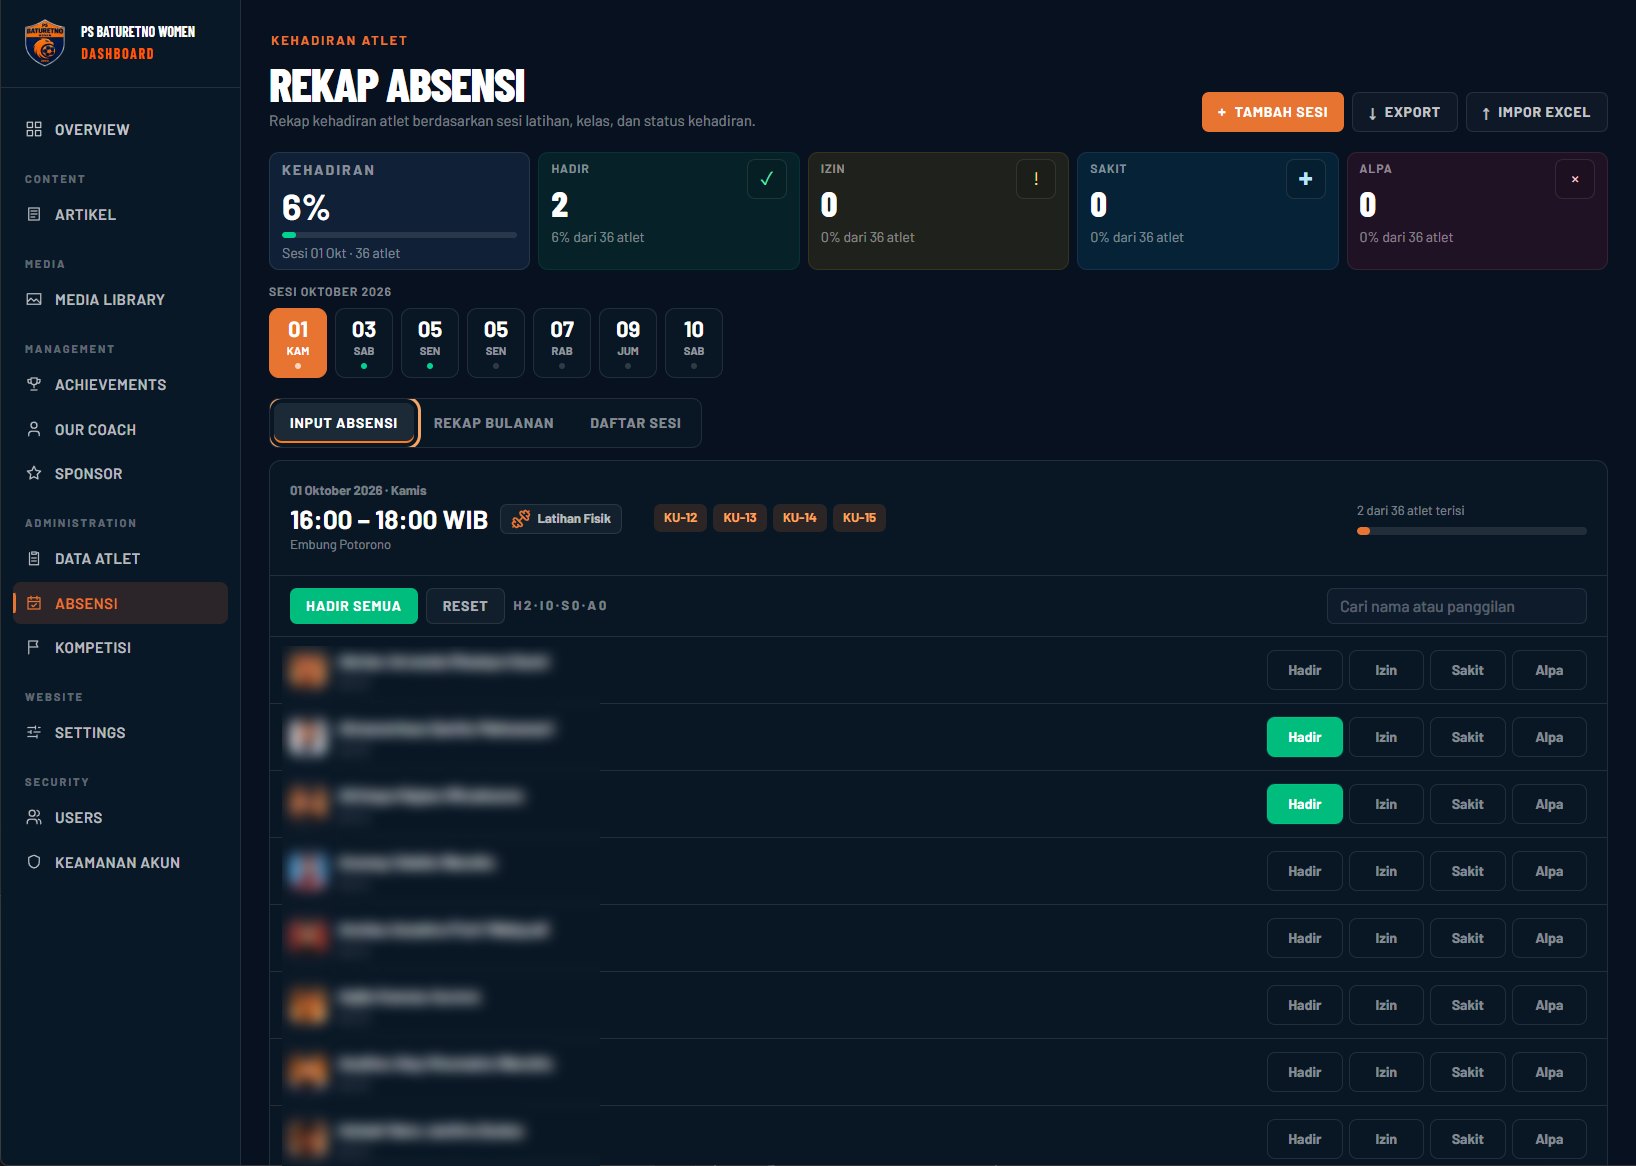Select session 03 SAB date card
1636x1166 pixels.
[x=364, y=343]
